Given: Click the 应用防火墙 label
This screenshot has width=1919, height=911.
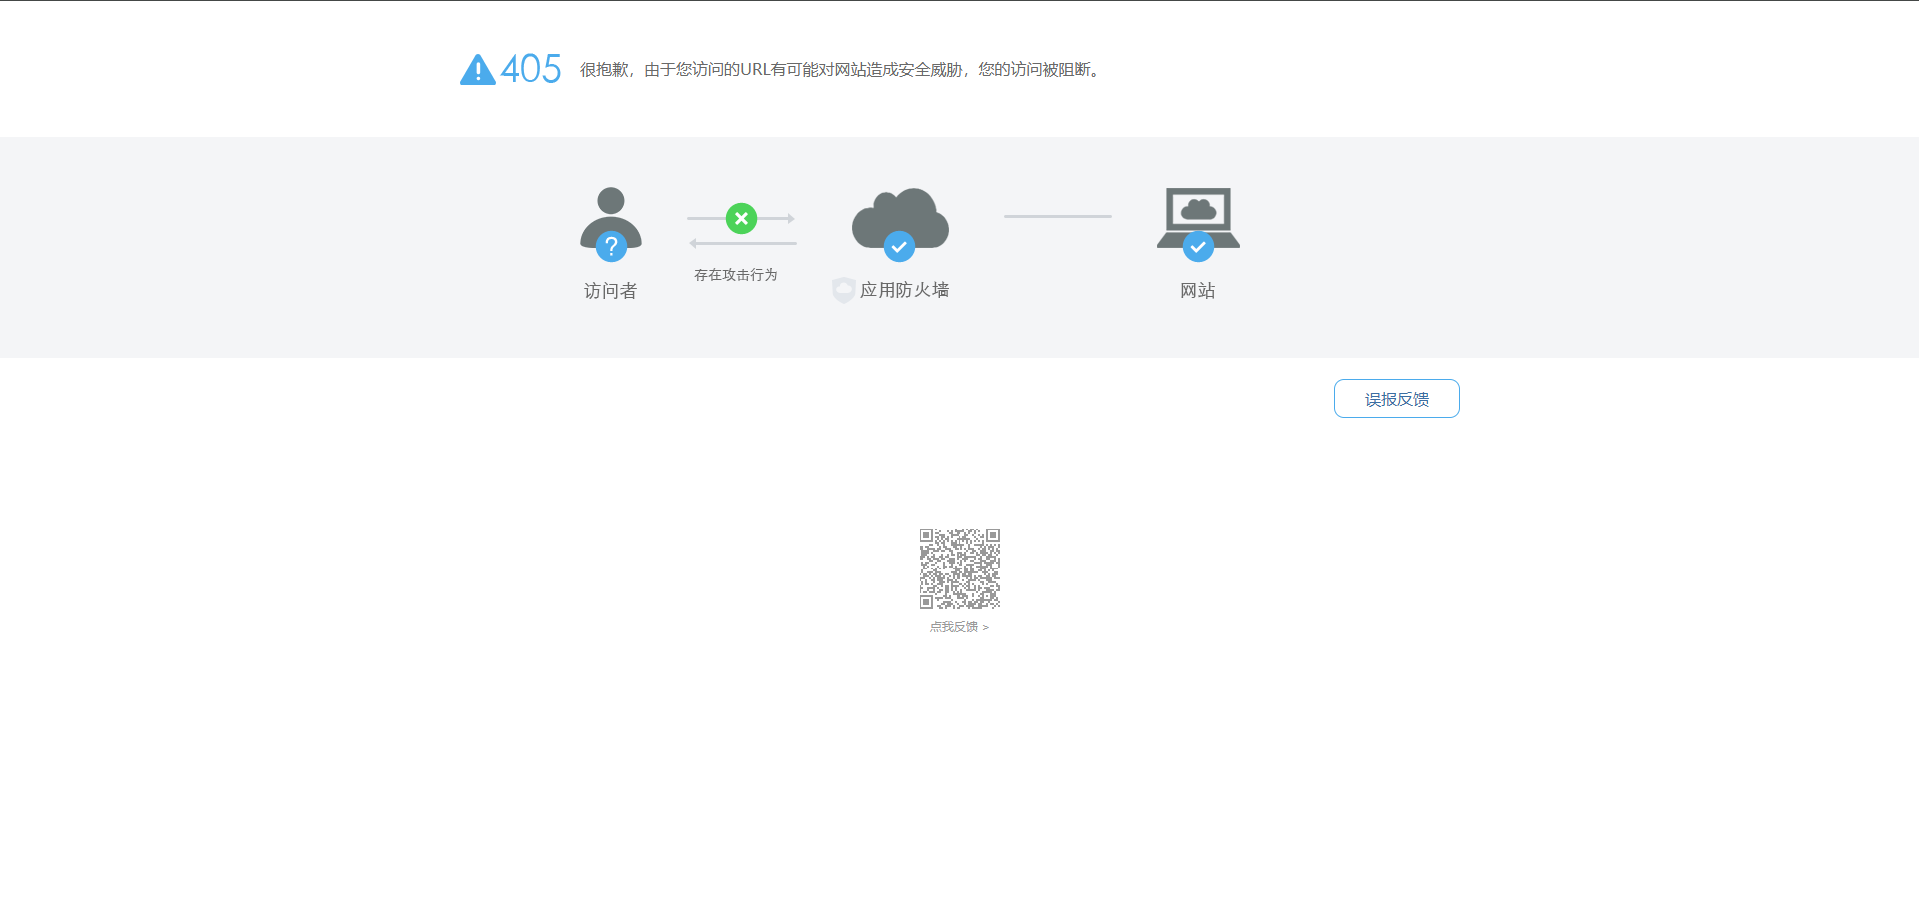Looking at the screenshot, I should [x=905, y=290].
